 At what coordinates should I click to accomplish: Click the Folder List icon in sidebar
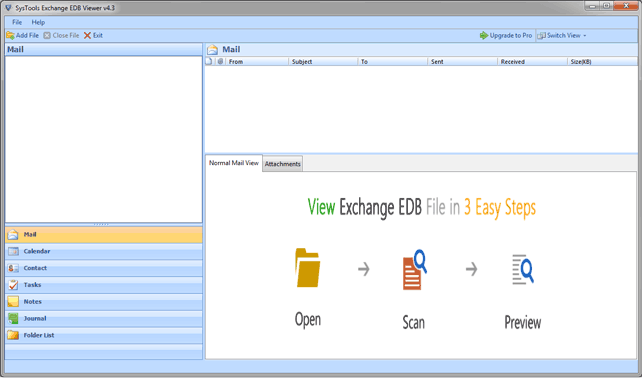click(13, 335)
